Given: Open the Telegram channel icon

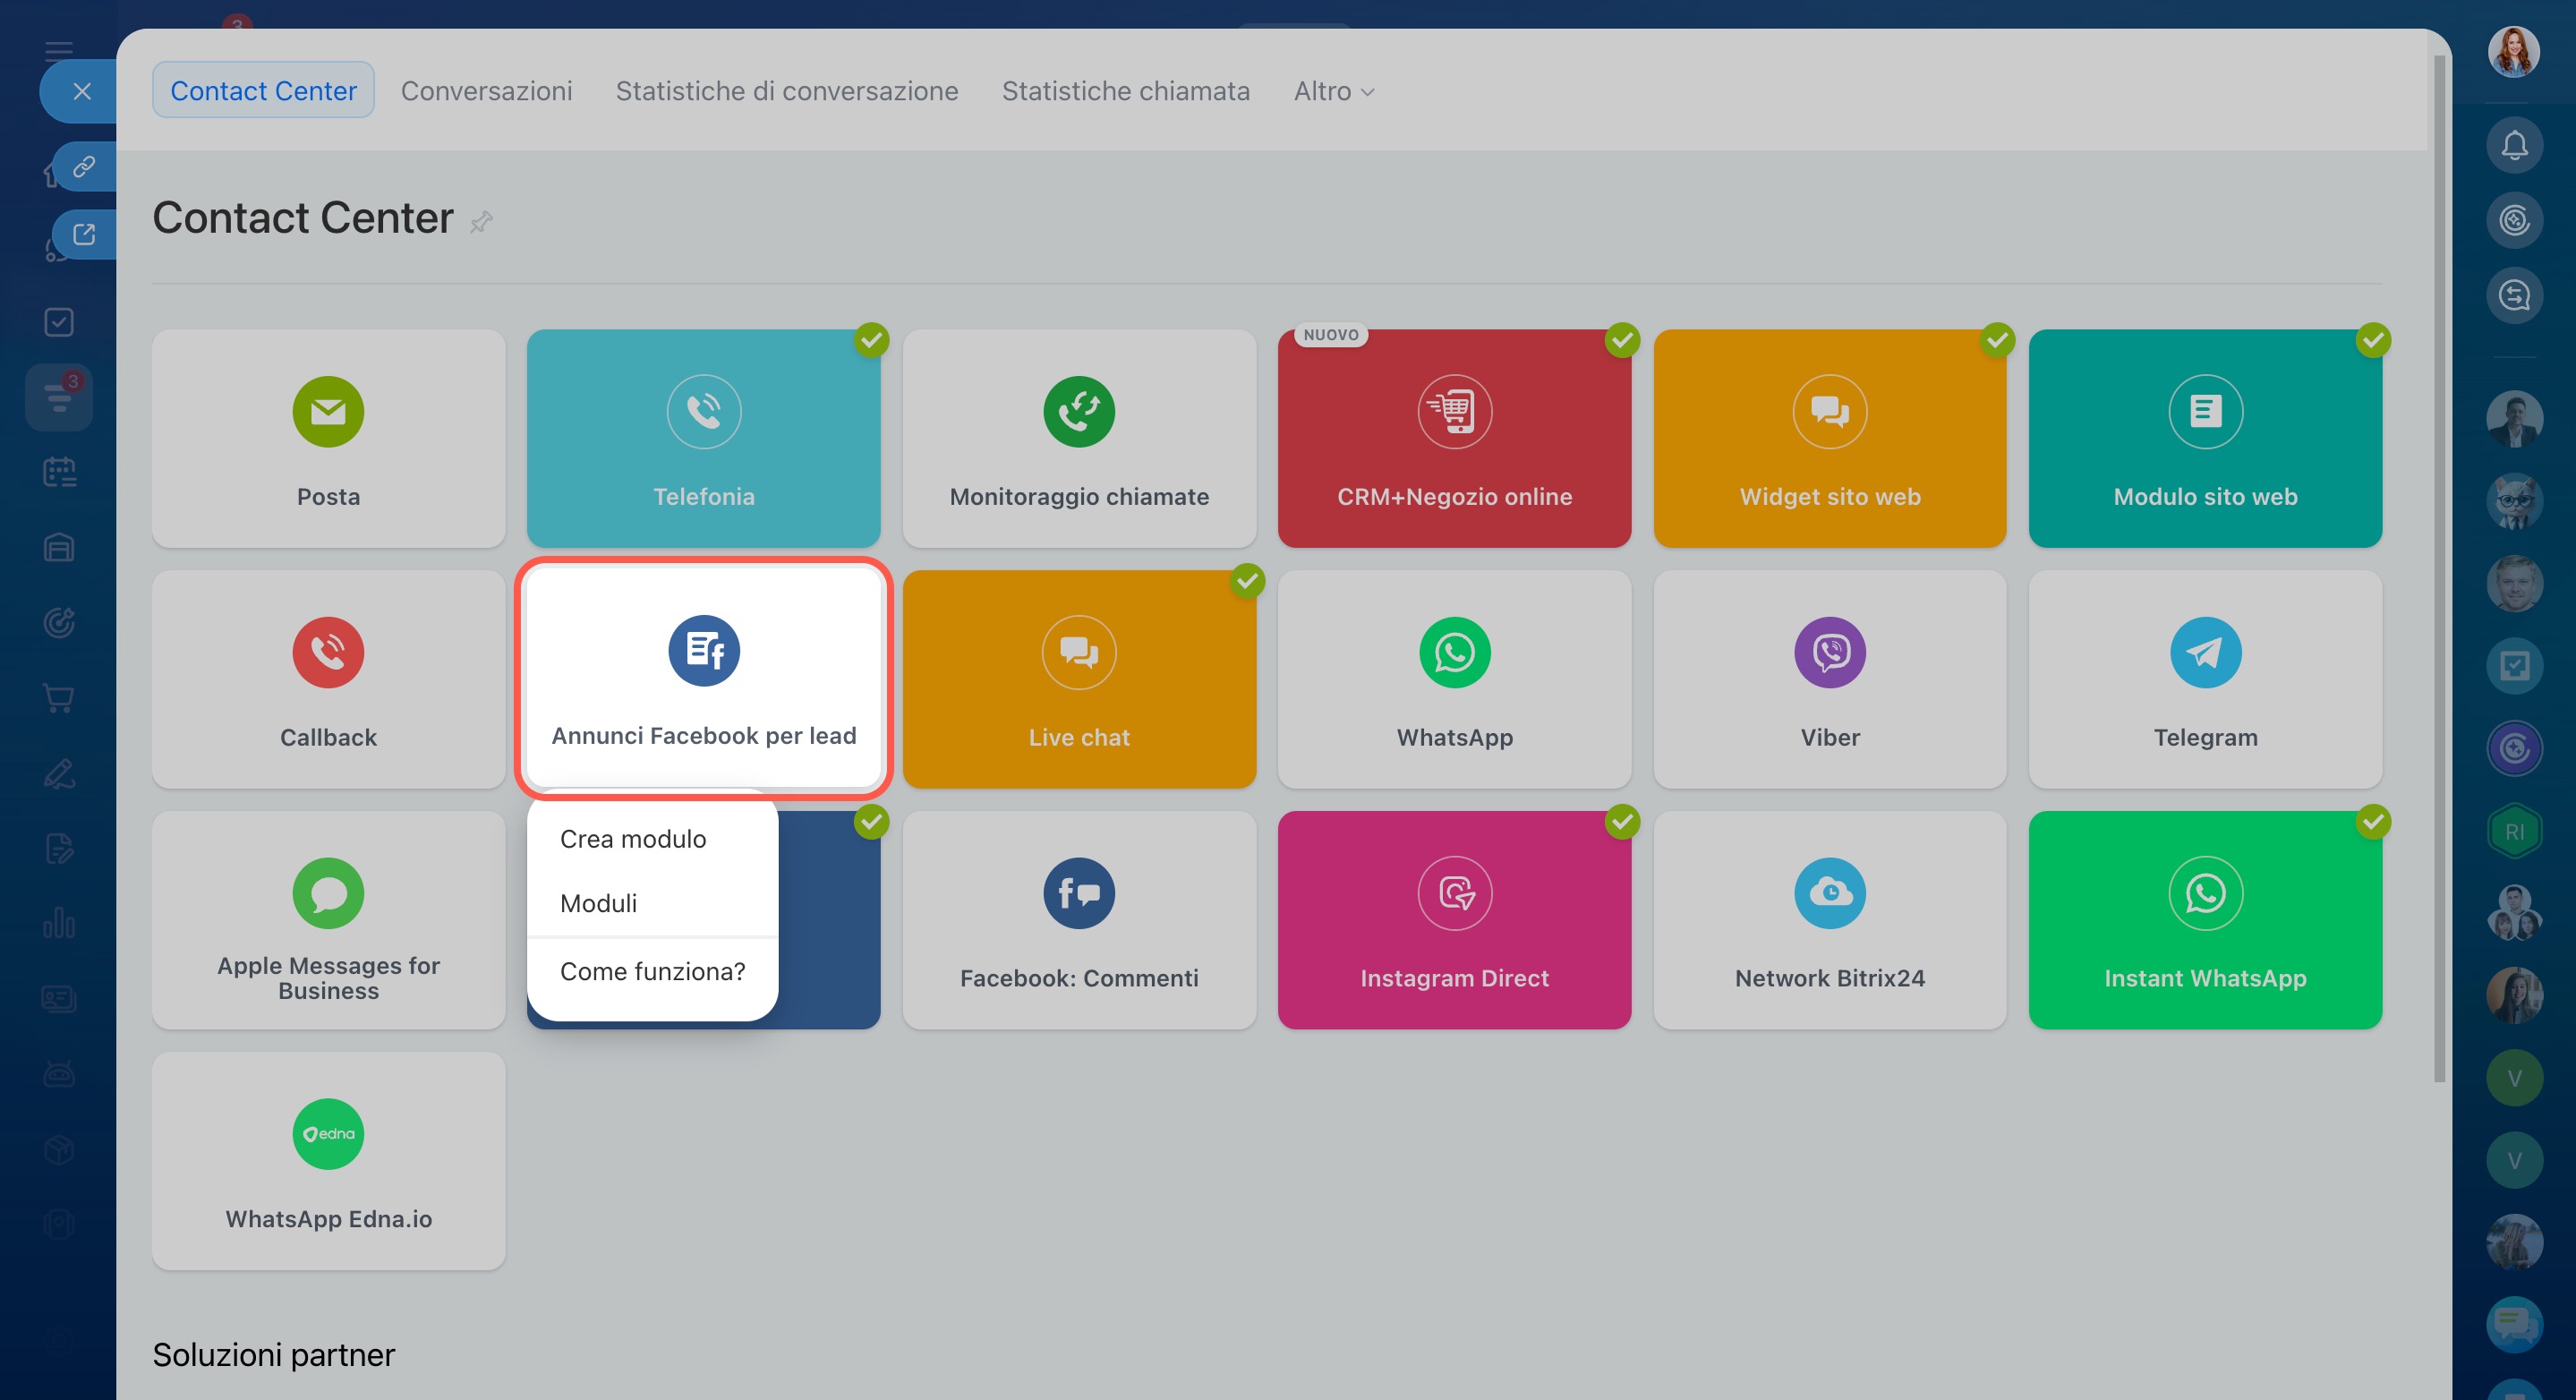Looking at the screenshot, I should pyautogui.click(x=2205, y=652).
